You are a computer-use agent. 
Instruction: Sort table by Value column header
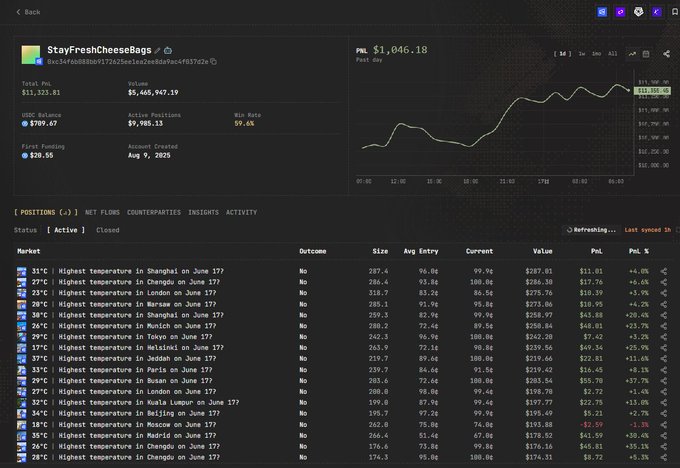pyautogui.click(x=543, y=251)
